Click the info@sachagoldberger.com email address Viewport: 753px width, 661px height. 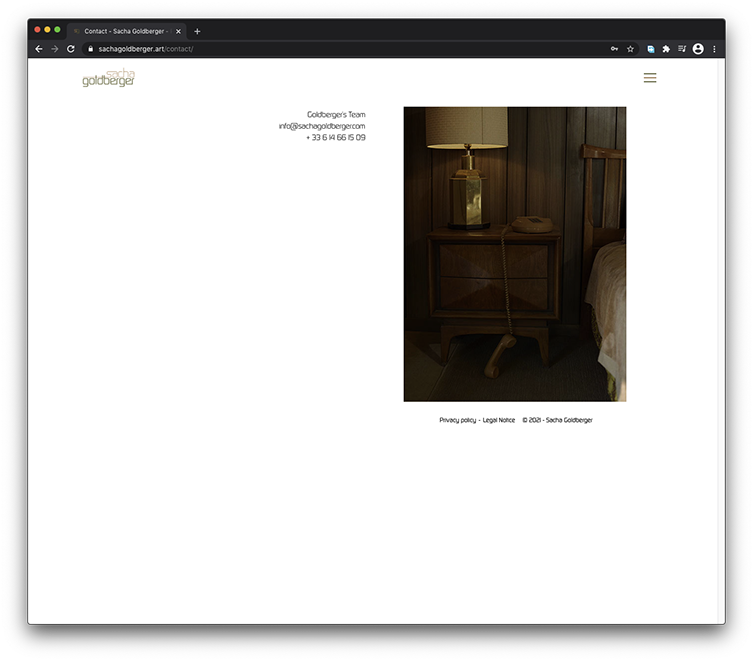[322, 126]
